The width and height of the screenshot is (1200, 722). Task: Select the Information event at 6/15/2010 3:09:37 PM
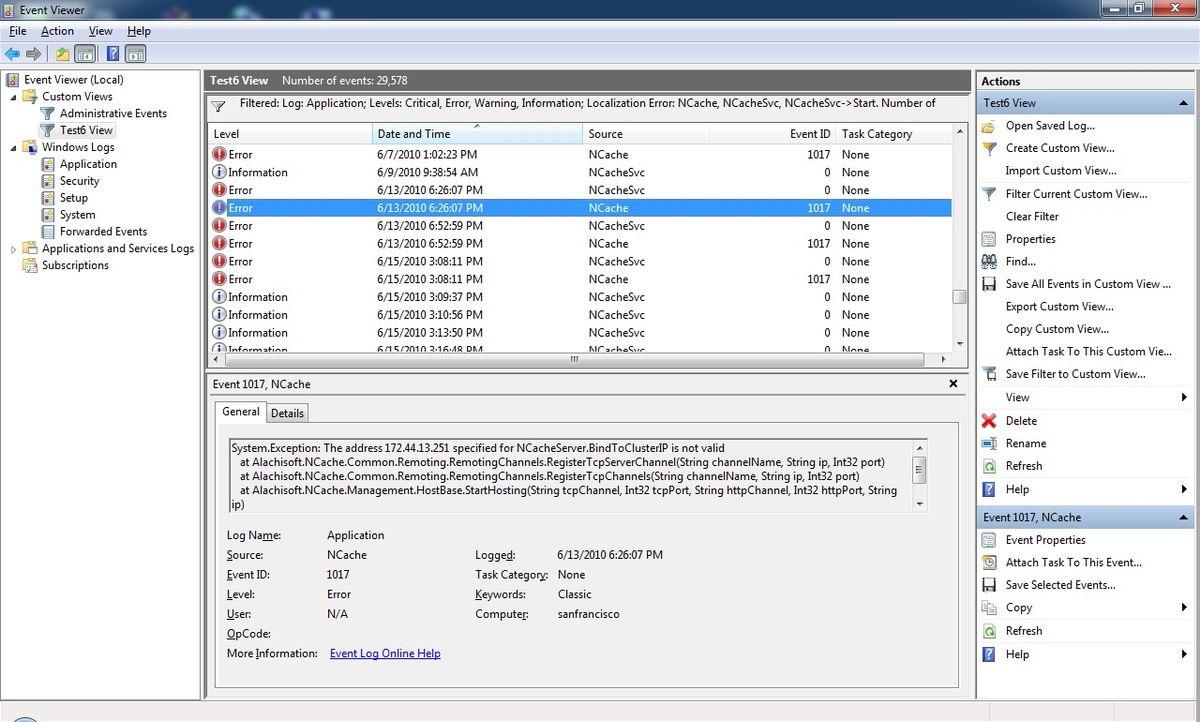(x=580, y=297)
